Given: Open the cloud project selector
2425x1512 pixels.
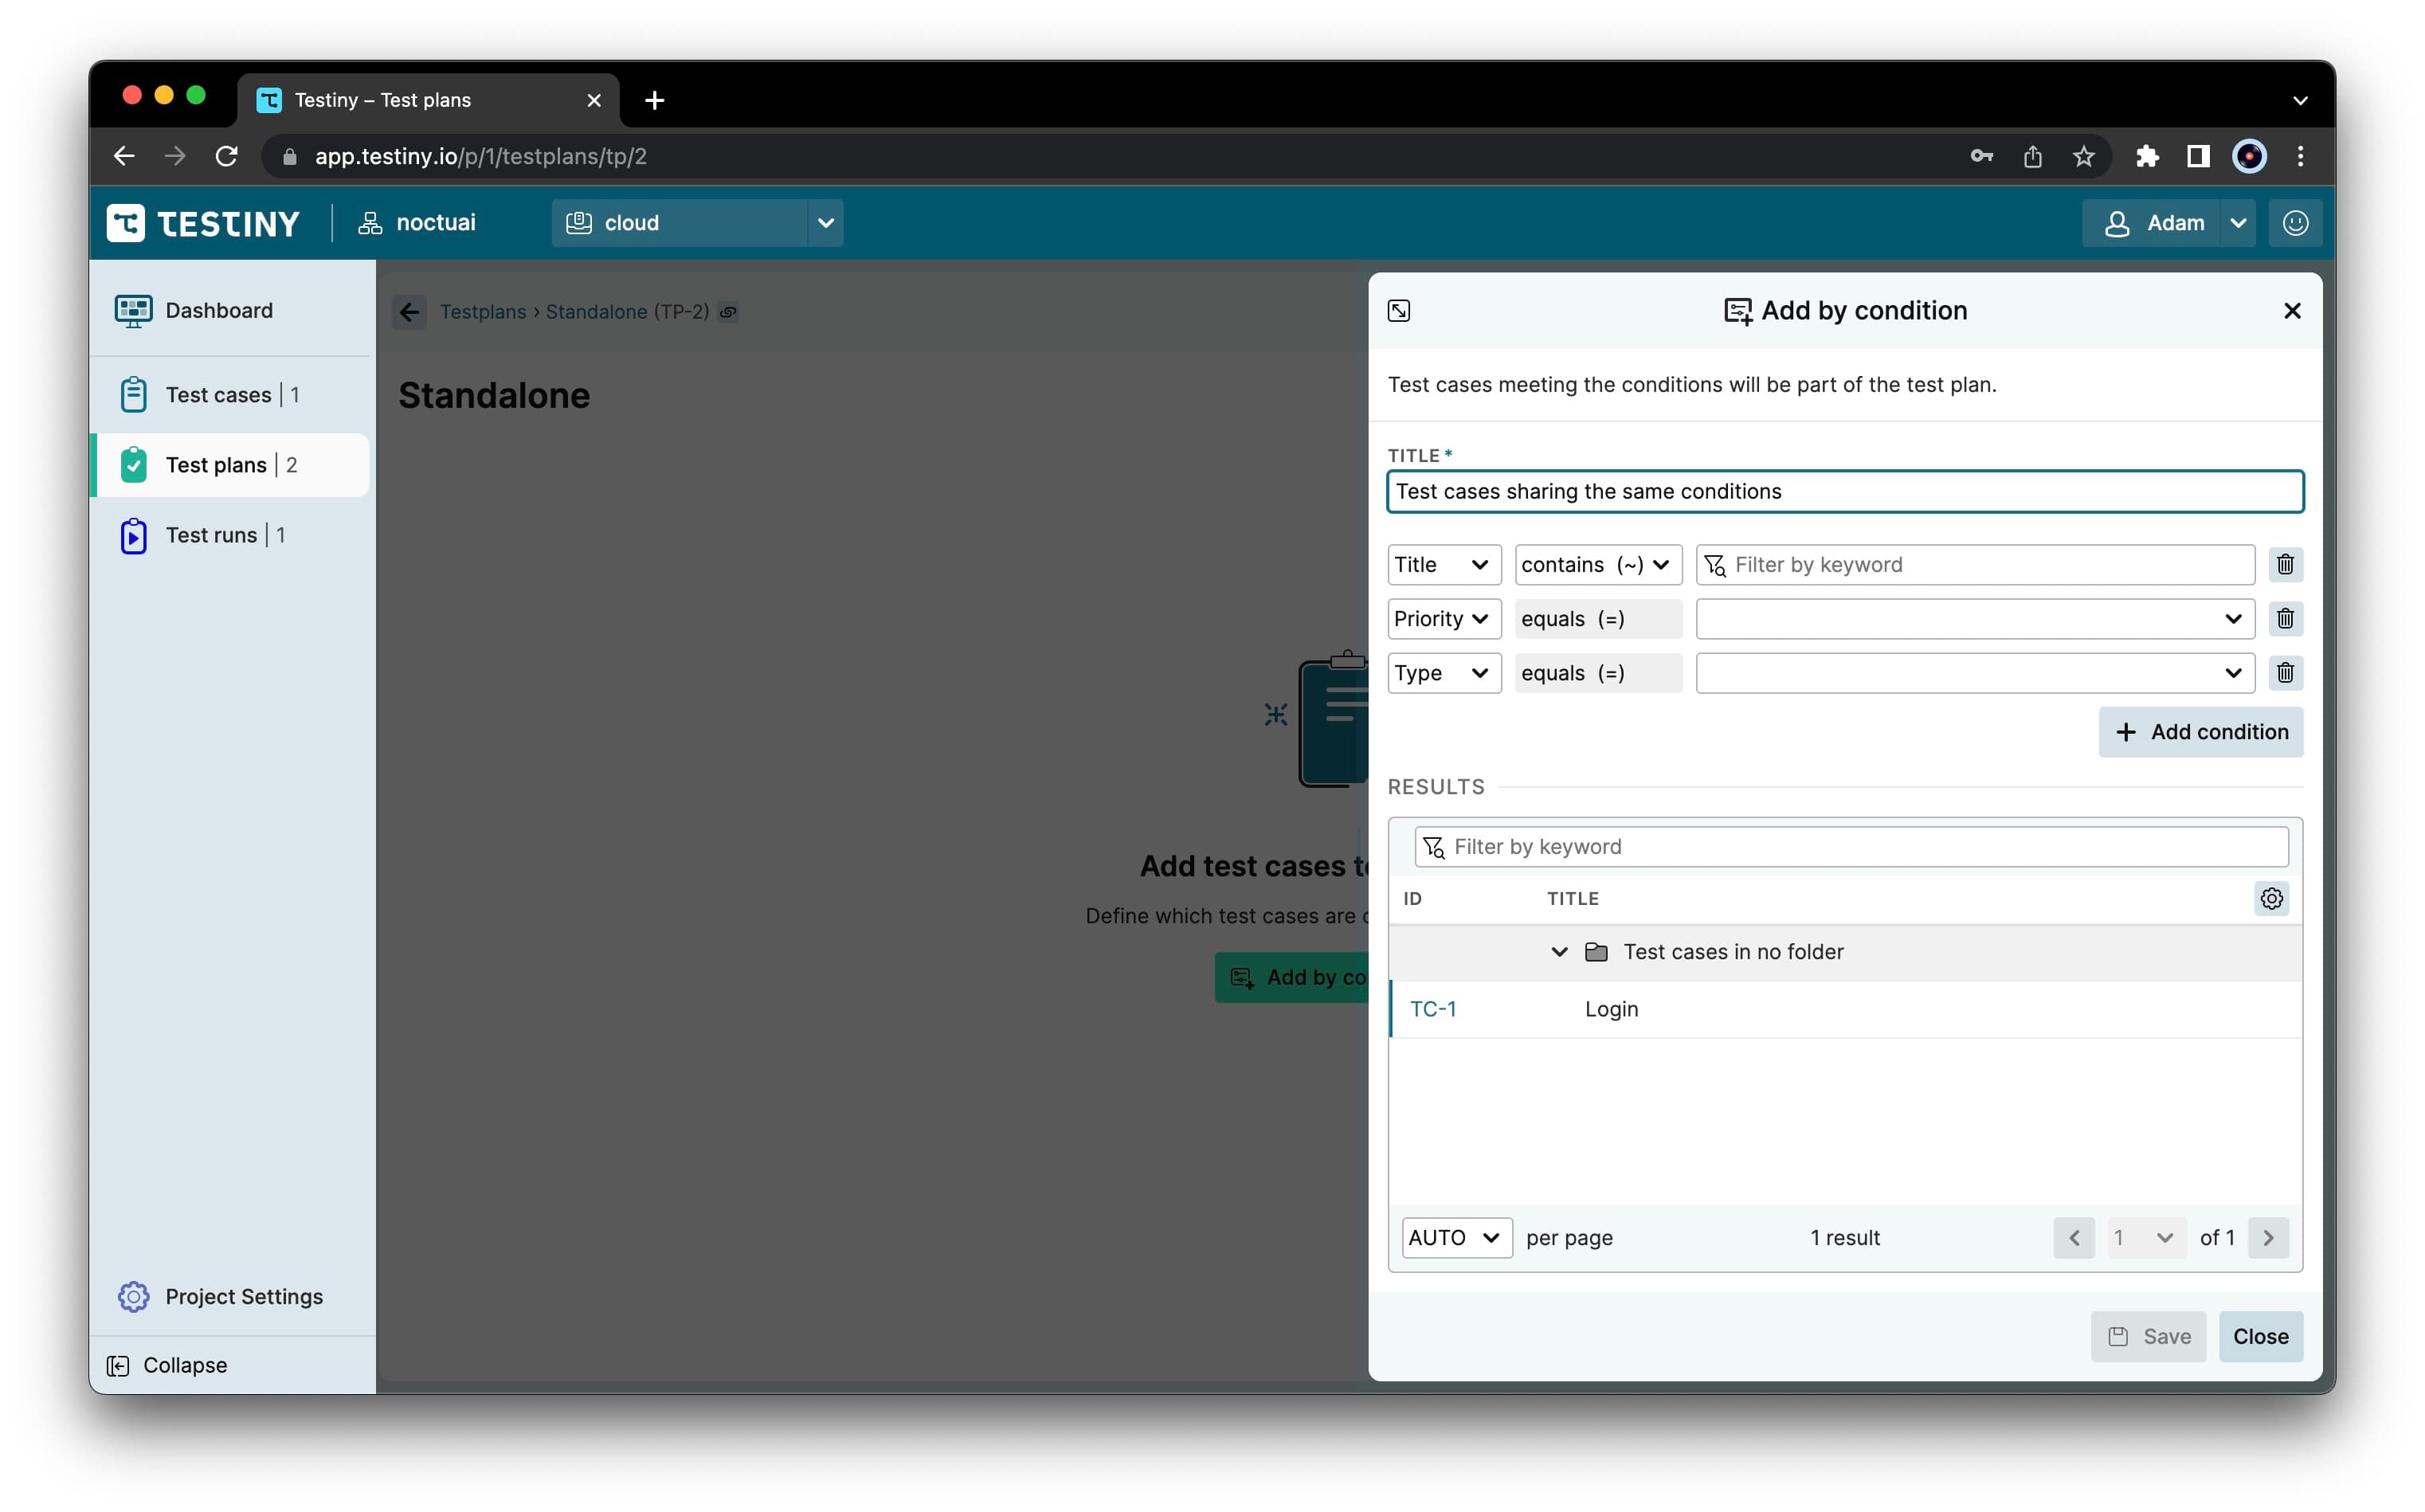Looking at the screenshot, I should 697,223.
